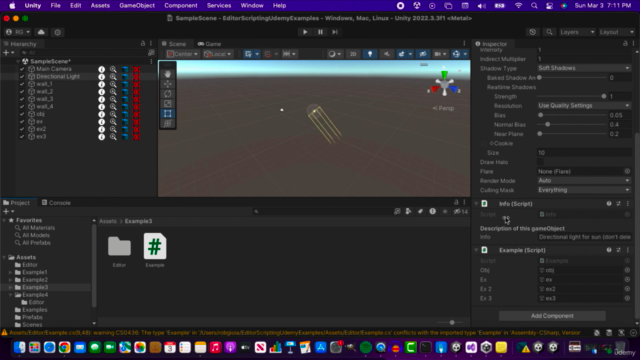The width and height of the screenshot is (640, 360).
Task: Select the Transform tool in Scene view
Action: click(x=167, y=123)
